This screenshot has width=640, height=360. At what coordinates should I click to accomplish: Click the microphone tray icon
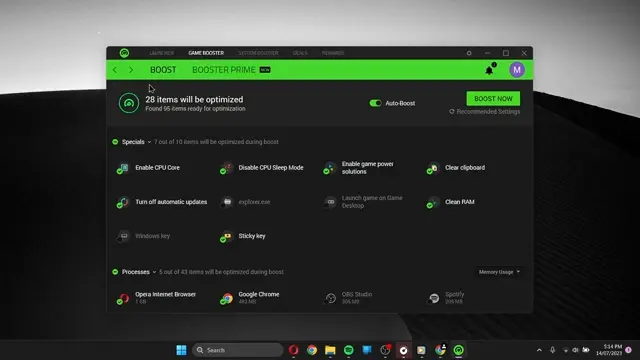(x=552, y=350)
